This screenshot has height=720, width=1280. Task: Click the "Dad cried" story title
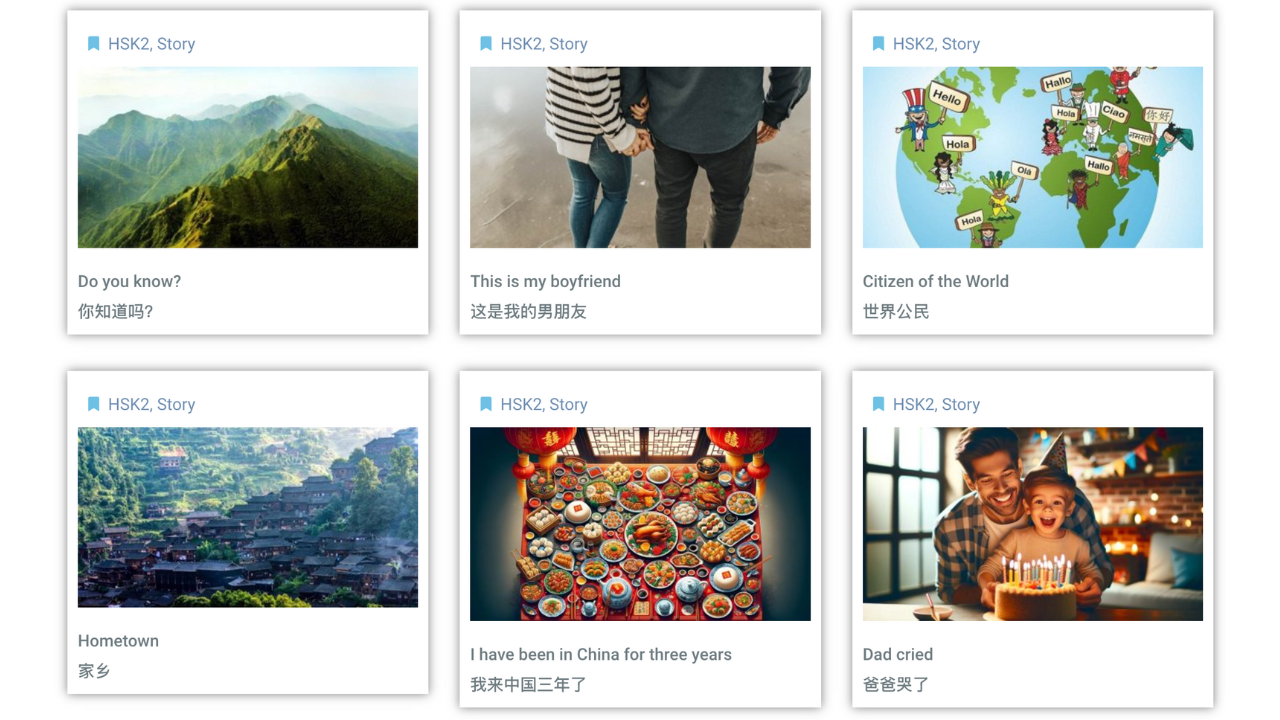897,654
